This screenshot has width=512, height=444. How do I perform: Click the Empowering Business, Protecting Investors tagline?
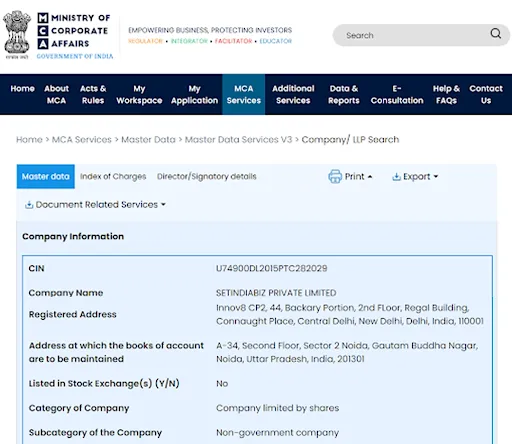click(210, 30)
